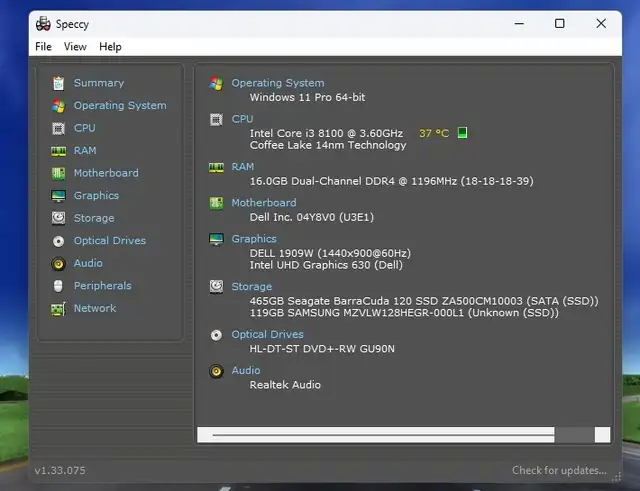Click the Windows 11 Pro 64-bit text

coord(307,97)
